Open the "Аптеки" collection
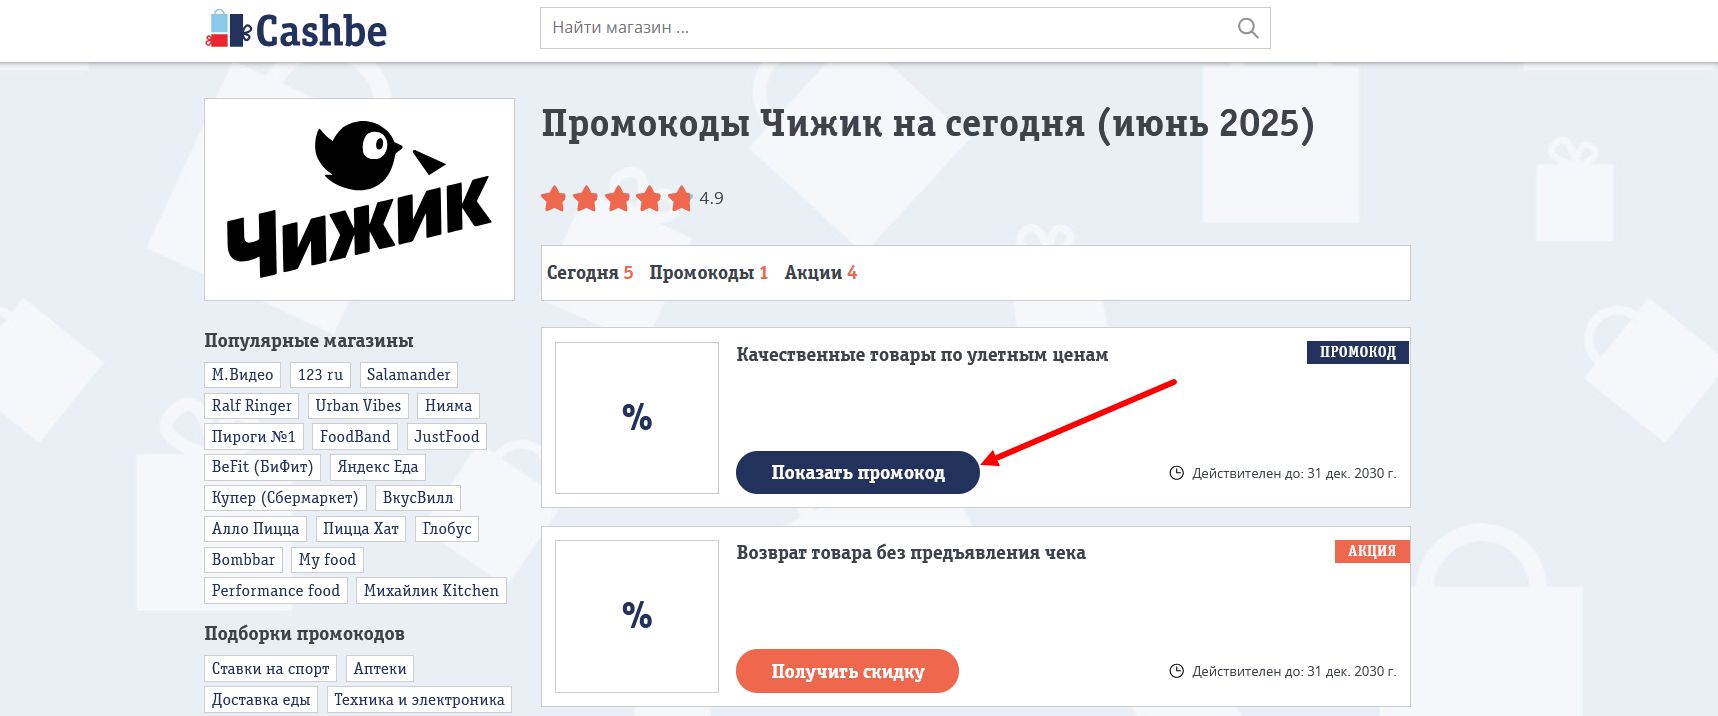Screen dimensions: 1718x716 380,669
